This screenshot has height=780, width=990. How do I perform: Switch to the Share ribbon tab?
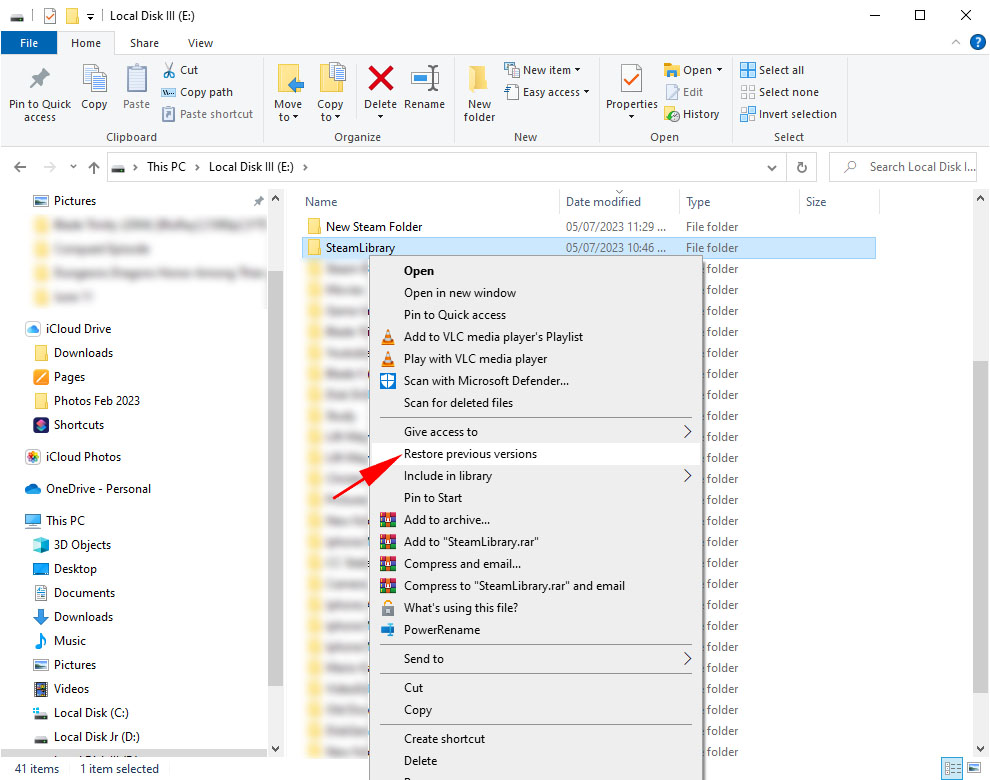coord(144,43)
